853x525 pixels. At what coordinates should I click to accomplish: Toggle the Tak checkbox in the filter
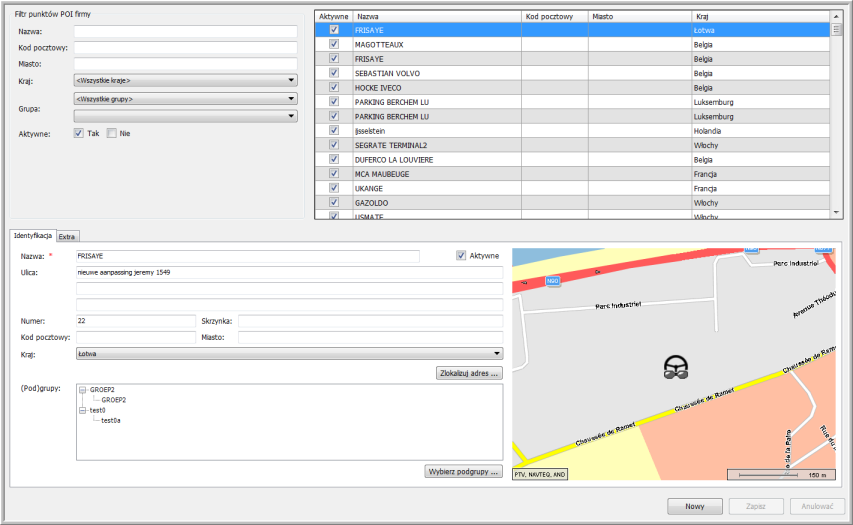pyautogui.click(x=79, y=133)
